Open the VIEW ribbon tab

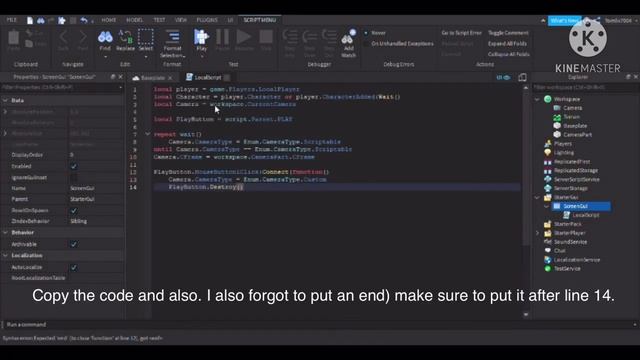tap(180, 20)
